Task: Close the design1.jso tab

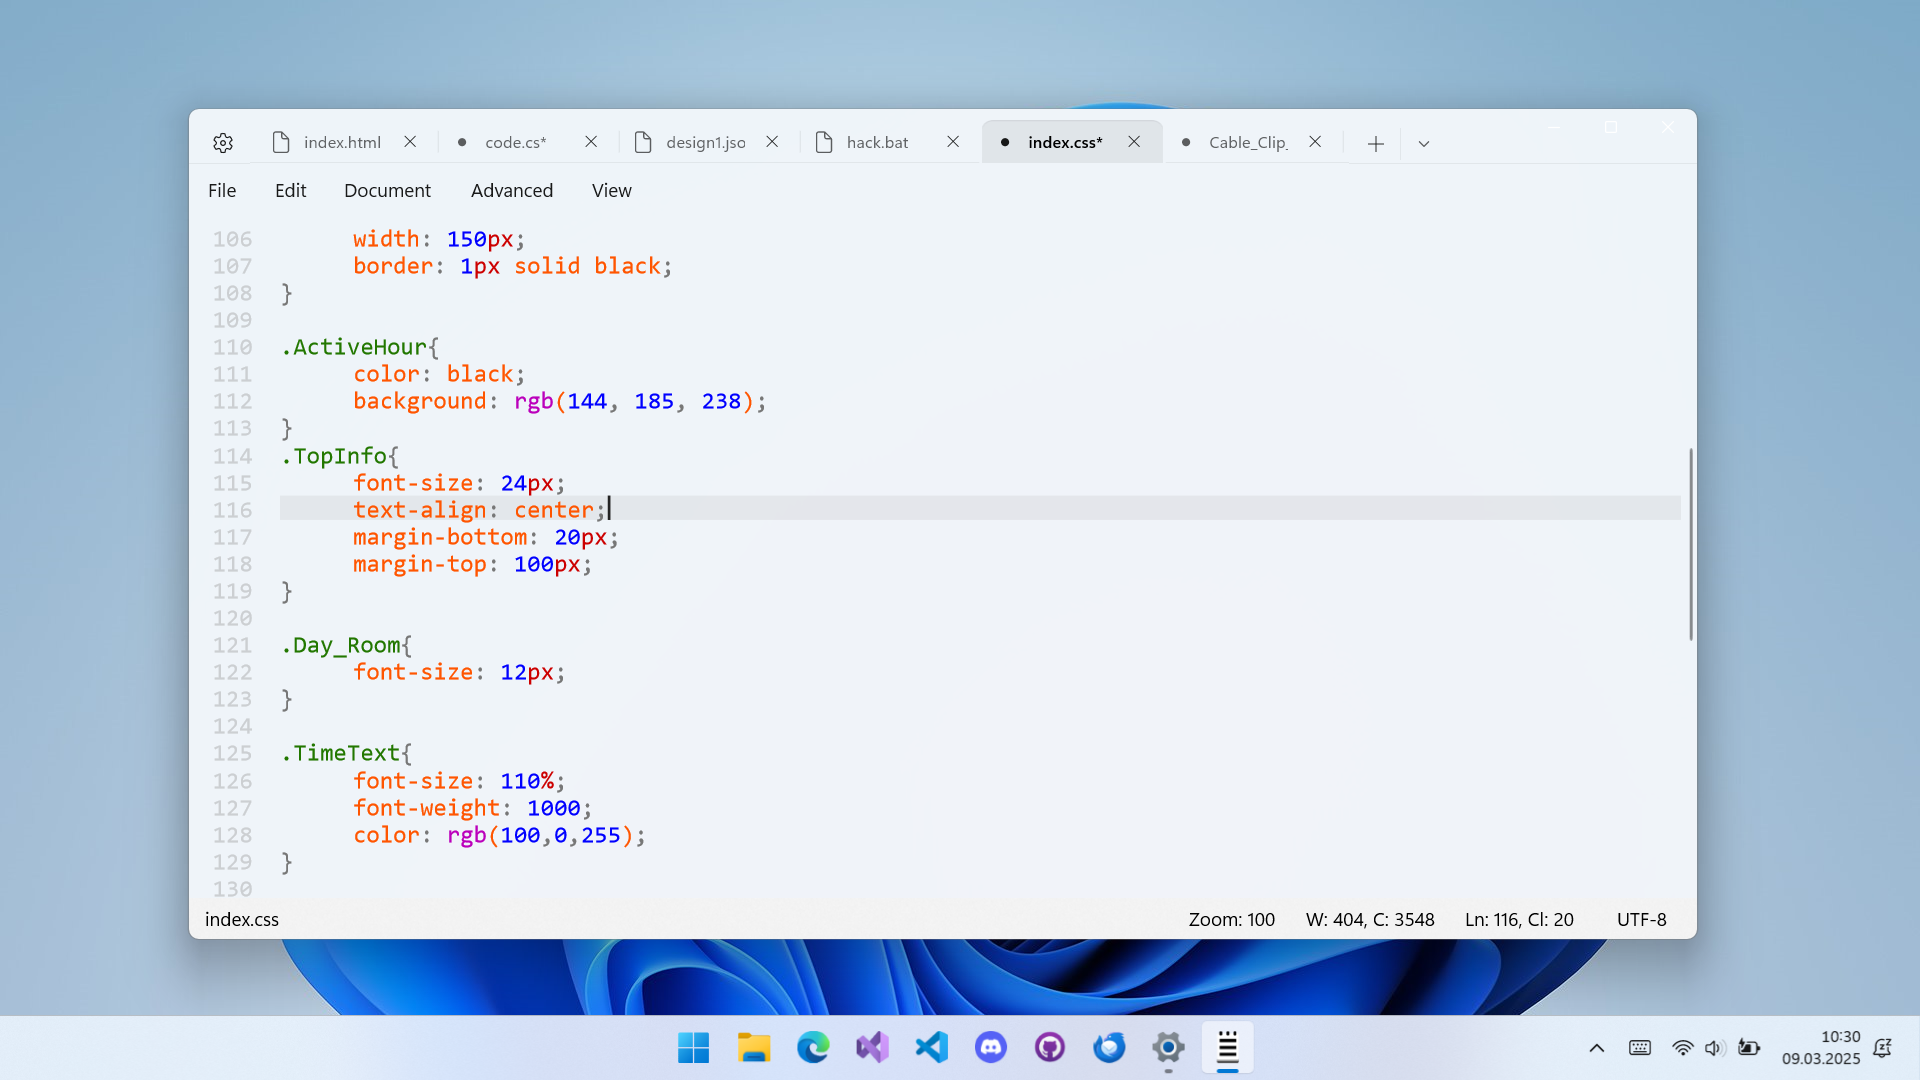Action: (x=772, y=142)
